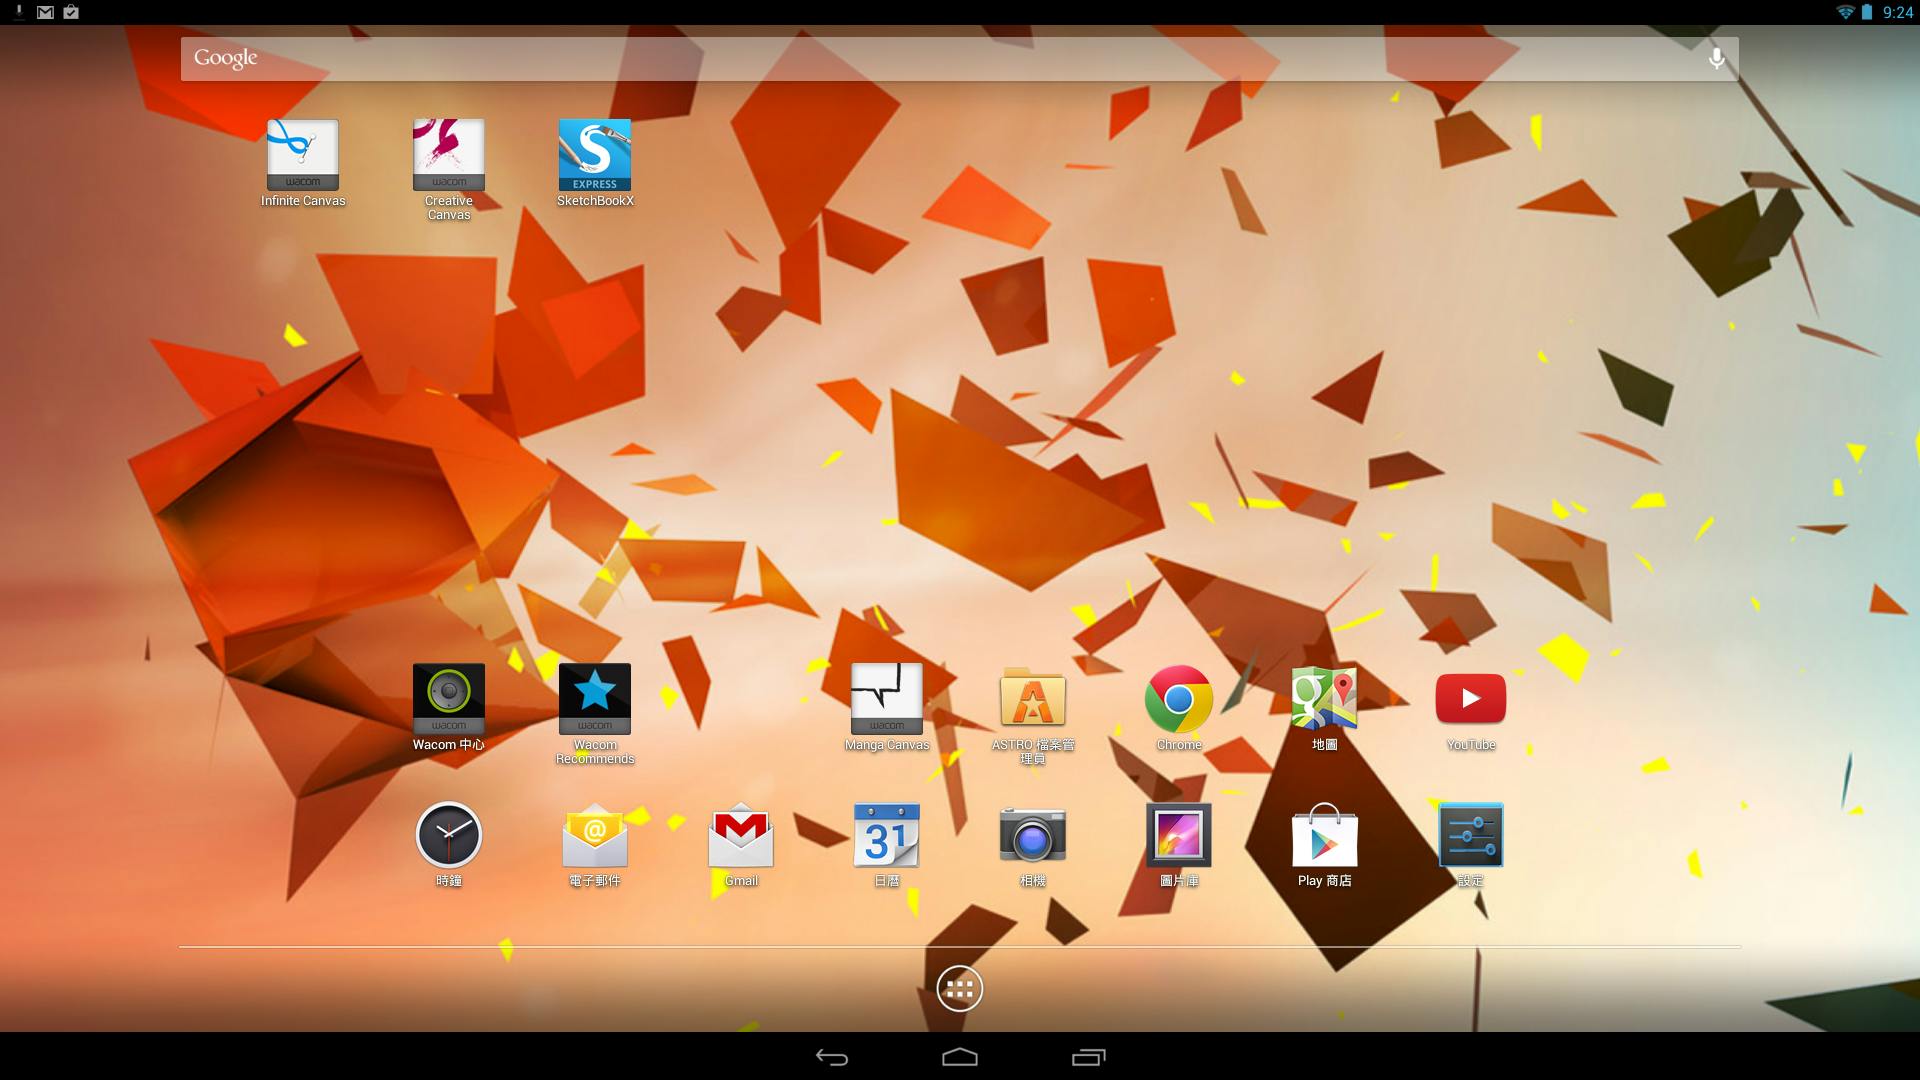The image size is (1920, 1080).
Task: Open the all apps drawer
Action: pos(959,989)
